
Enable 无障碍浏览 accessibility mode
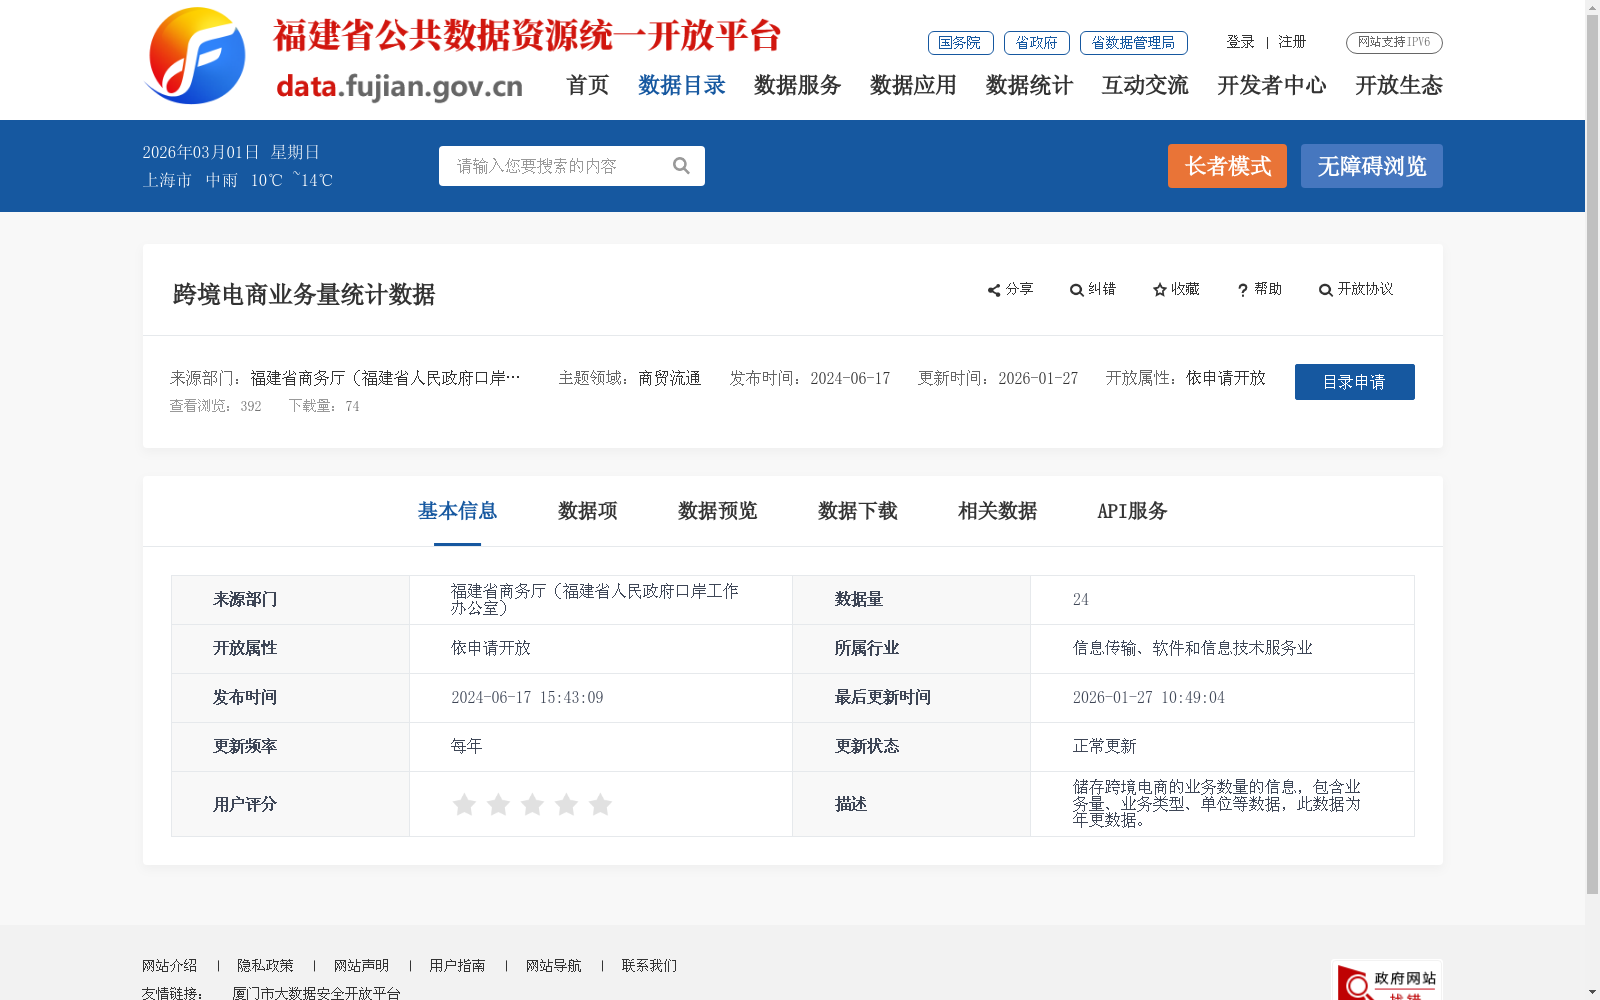pos(1372,166)
